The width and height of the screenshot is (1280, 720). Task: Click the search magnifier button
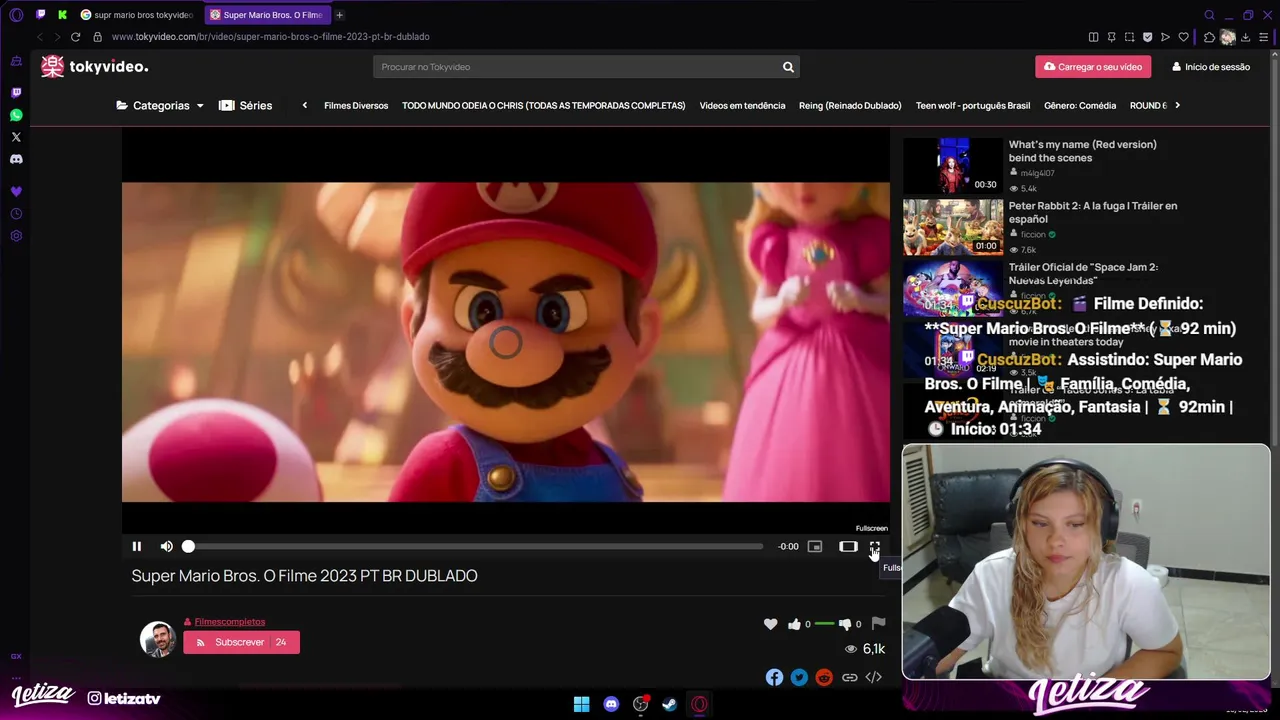pyautogui.click(x=788, y=67)
